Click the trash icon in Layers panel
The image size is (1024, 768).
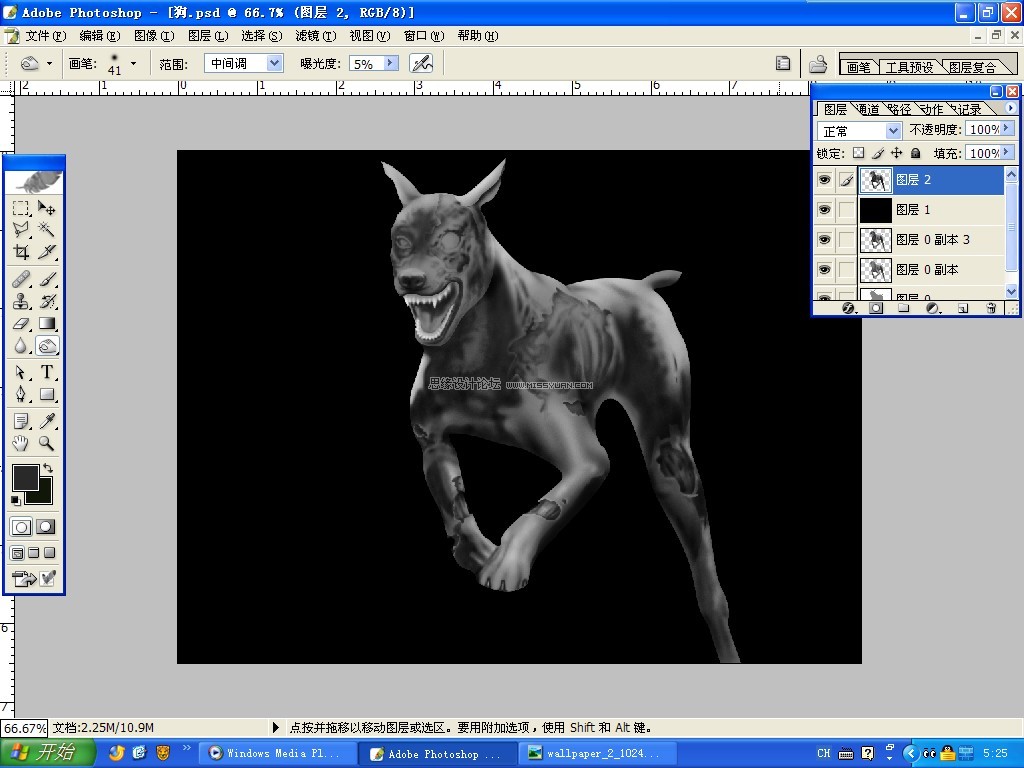(x=991, y=308)
